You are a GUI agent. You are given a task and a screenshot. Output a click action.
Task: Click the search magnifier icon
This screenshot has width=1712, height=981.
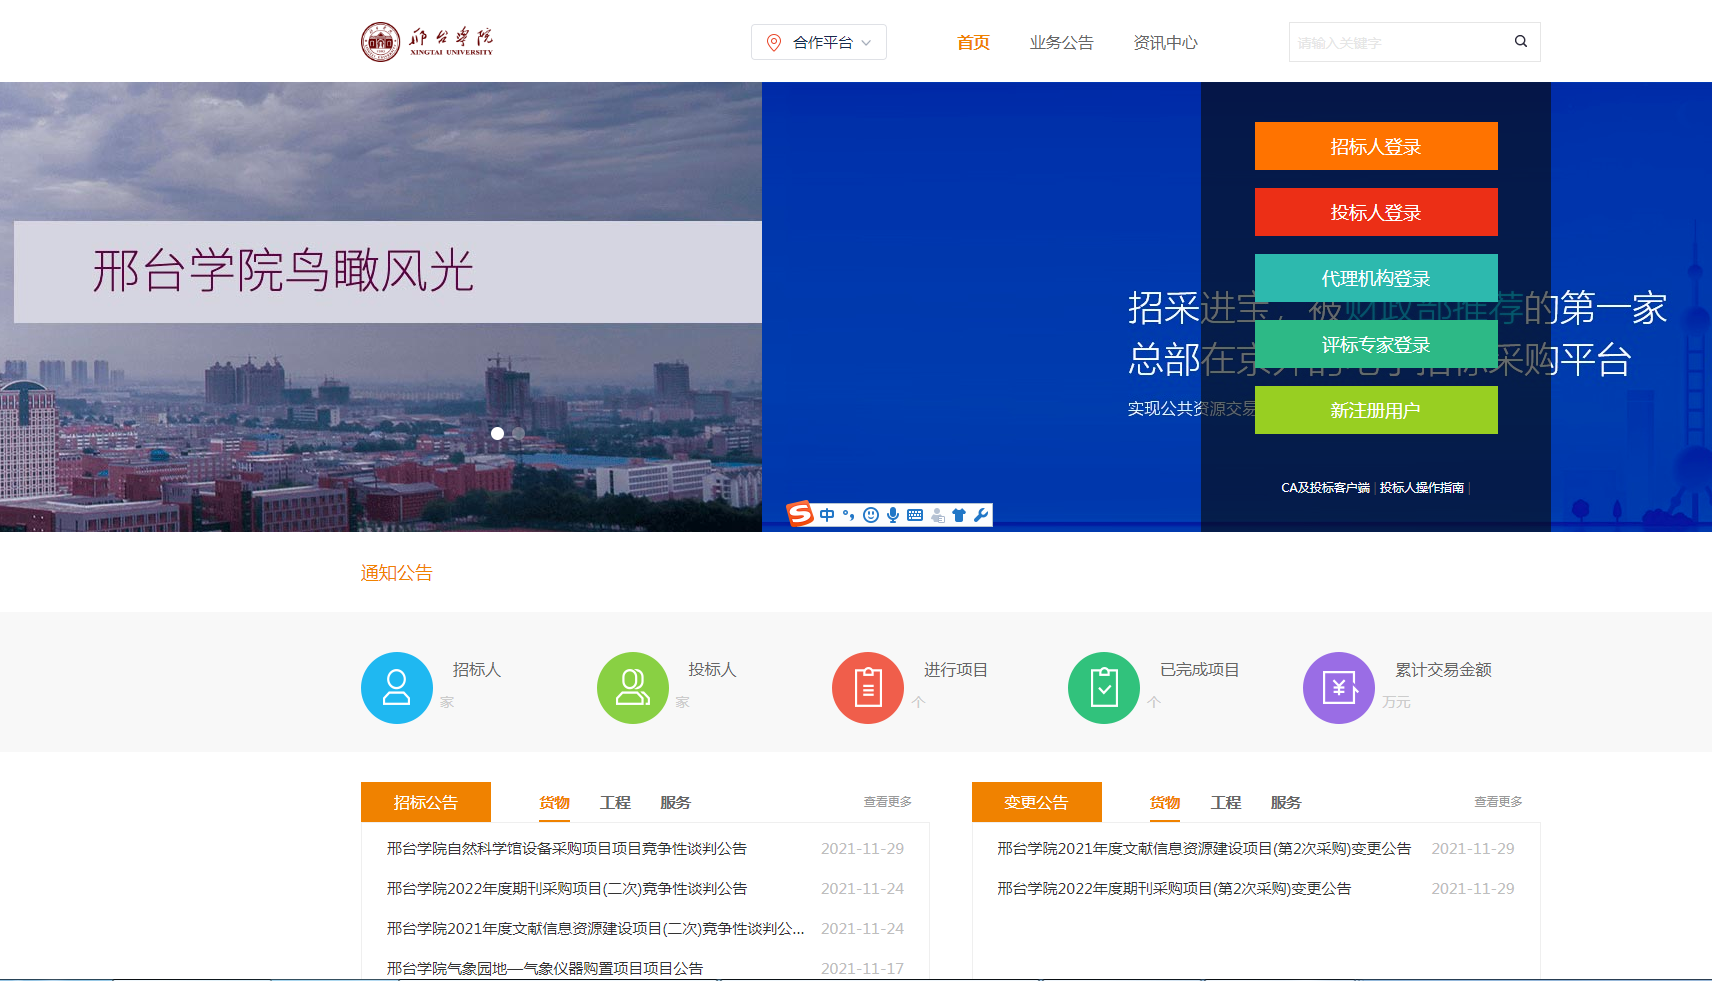[1520, 42]
